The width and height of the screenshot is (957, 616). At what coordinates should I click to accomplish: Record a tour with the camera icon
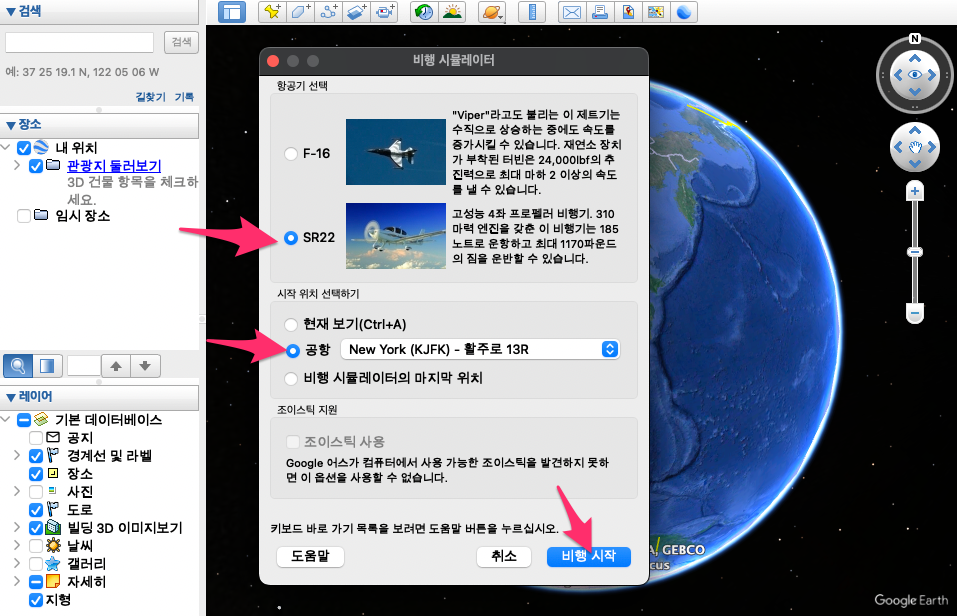click(385, 12)
